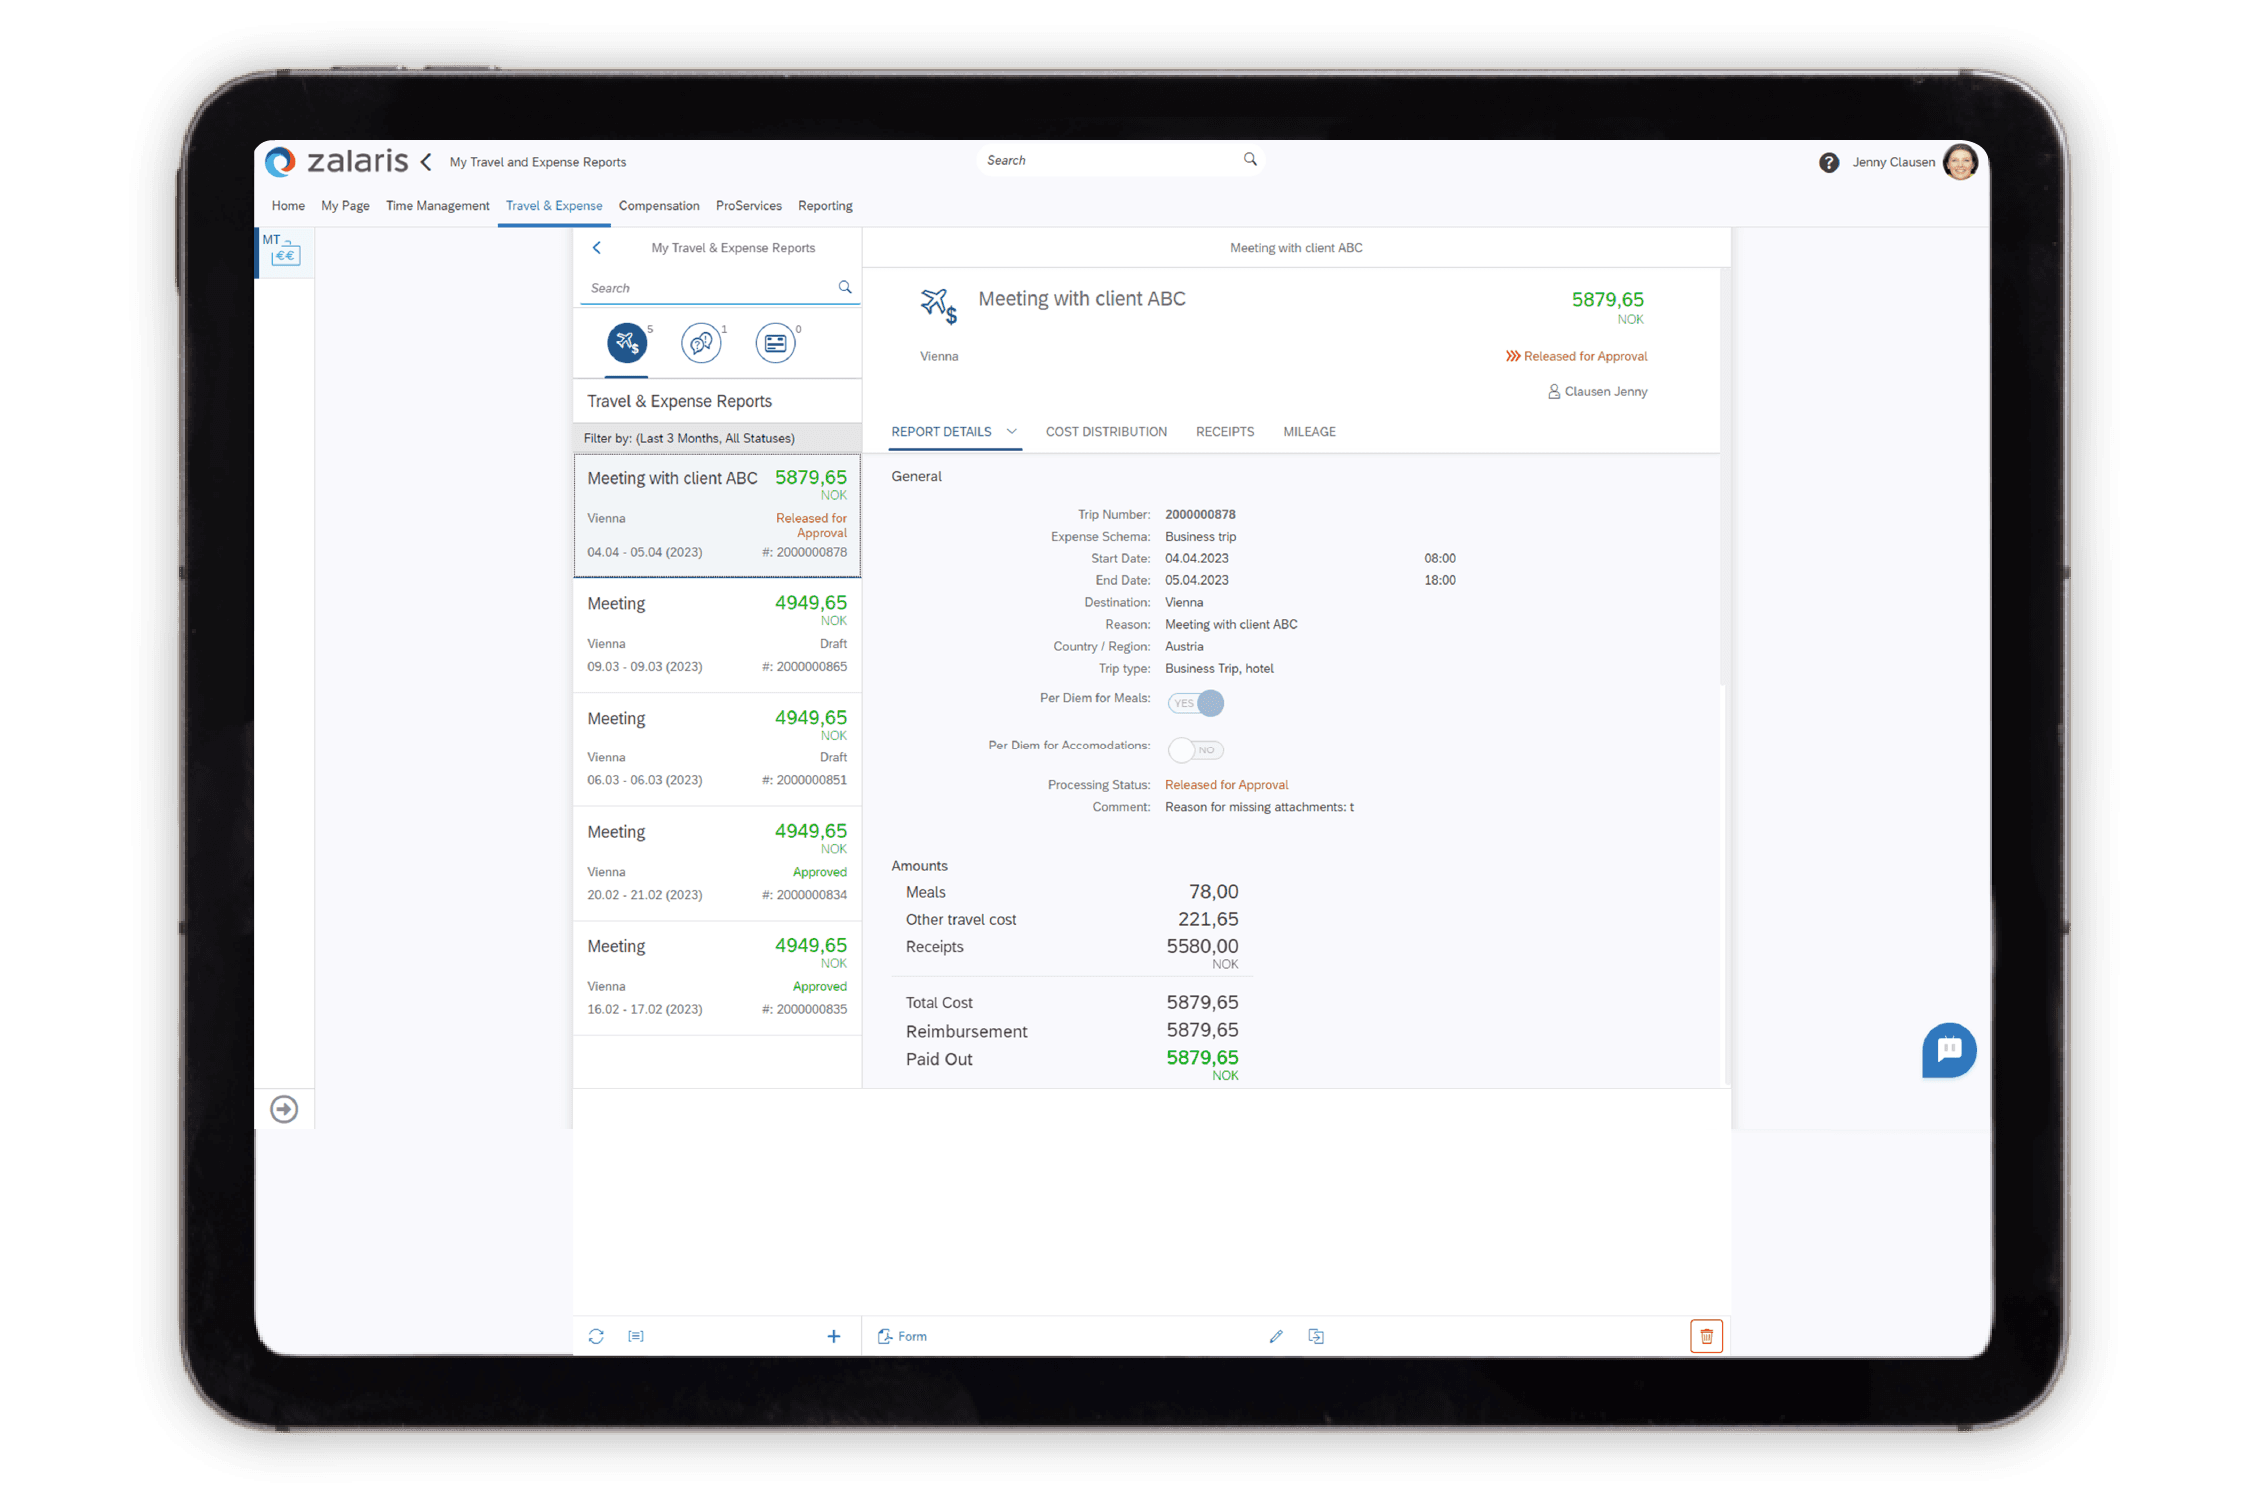Screen dimensions: 2250x1500
Task: Click the Form button in the footer
Action: click(902, 1336)
